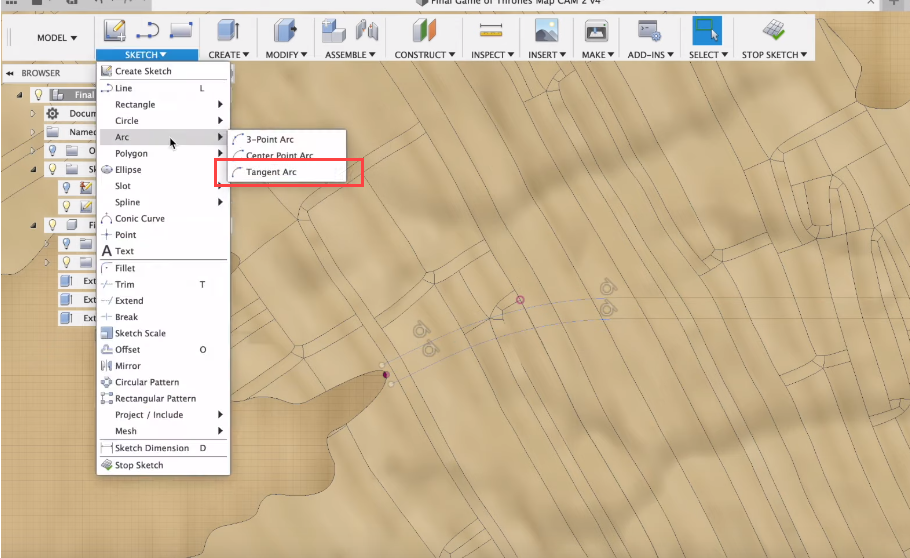Click the 3D Print icon above MAKE

tap(596, 30)
